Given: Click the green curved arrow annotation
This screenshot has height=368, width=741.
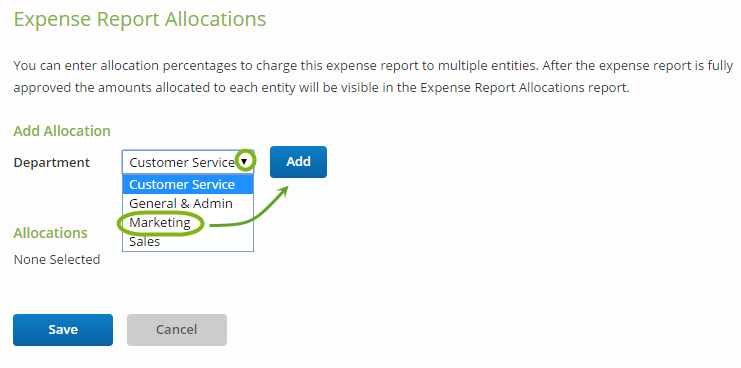Looking at the screenshot, I should [x=249, y=208].
